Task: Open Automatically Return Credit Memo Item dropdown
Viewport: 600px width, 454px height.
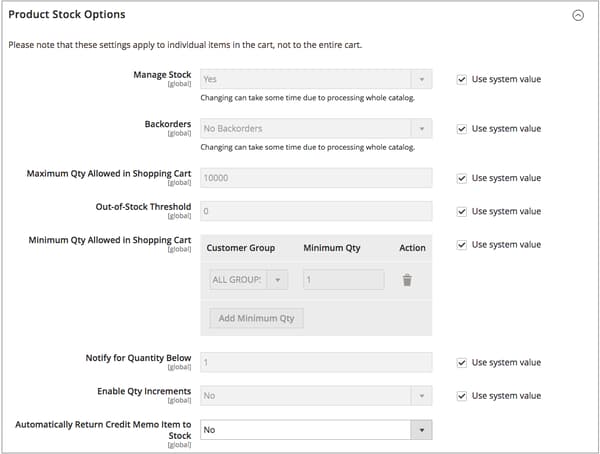Action: 315,430
